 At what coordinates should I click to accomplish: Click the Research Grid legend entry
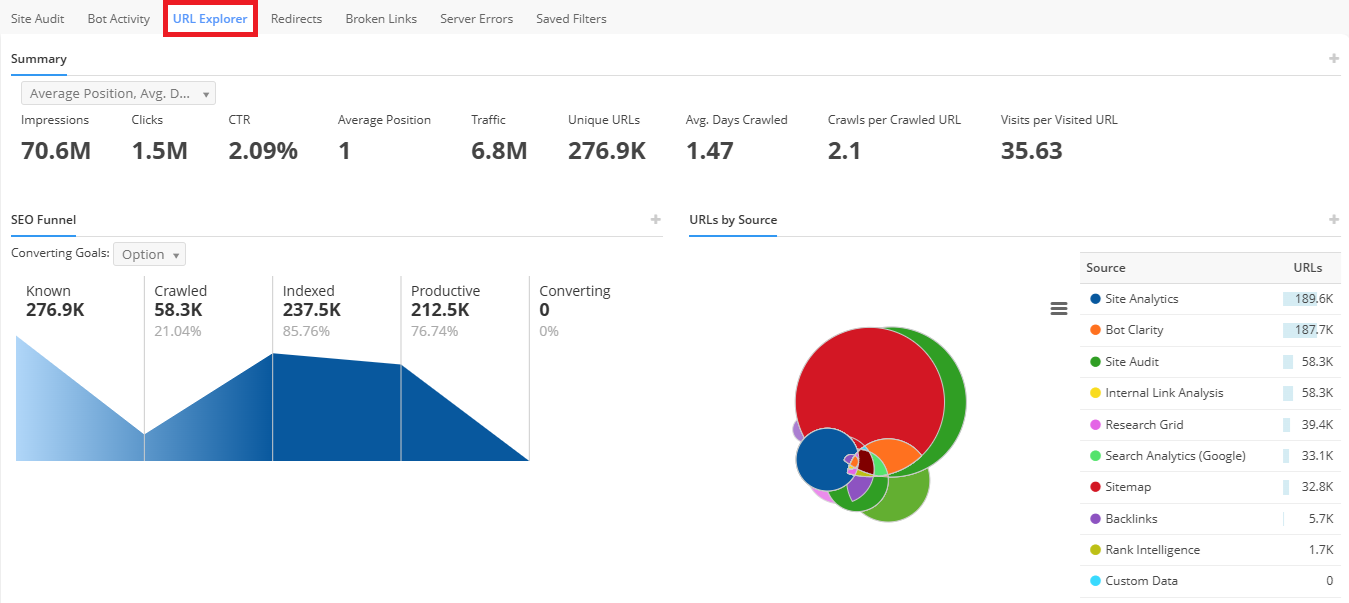1143,425
